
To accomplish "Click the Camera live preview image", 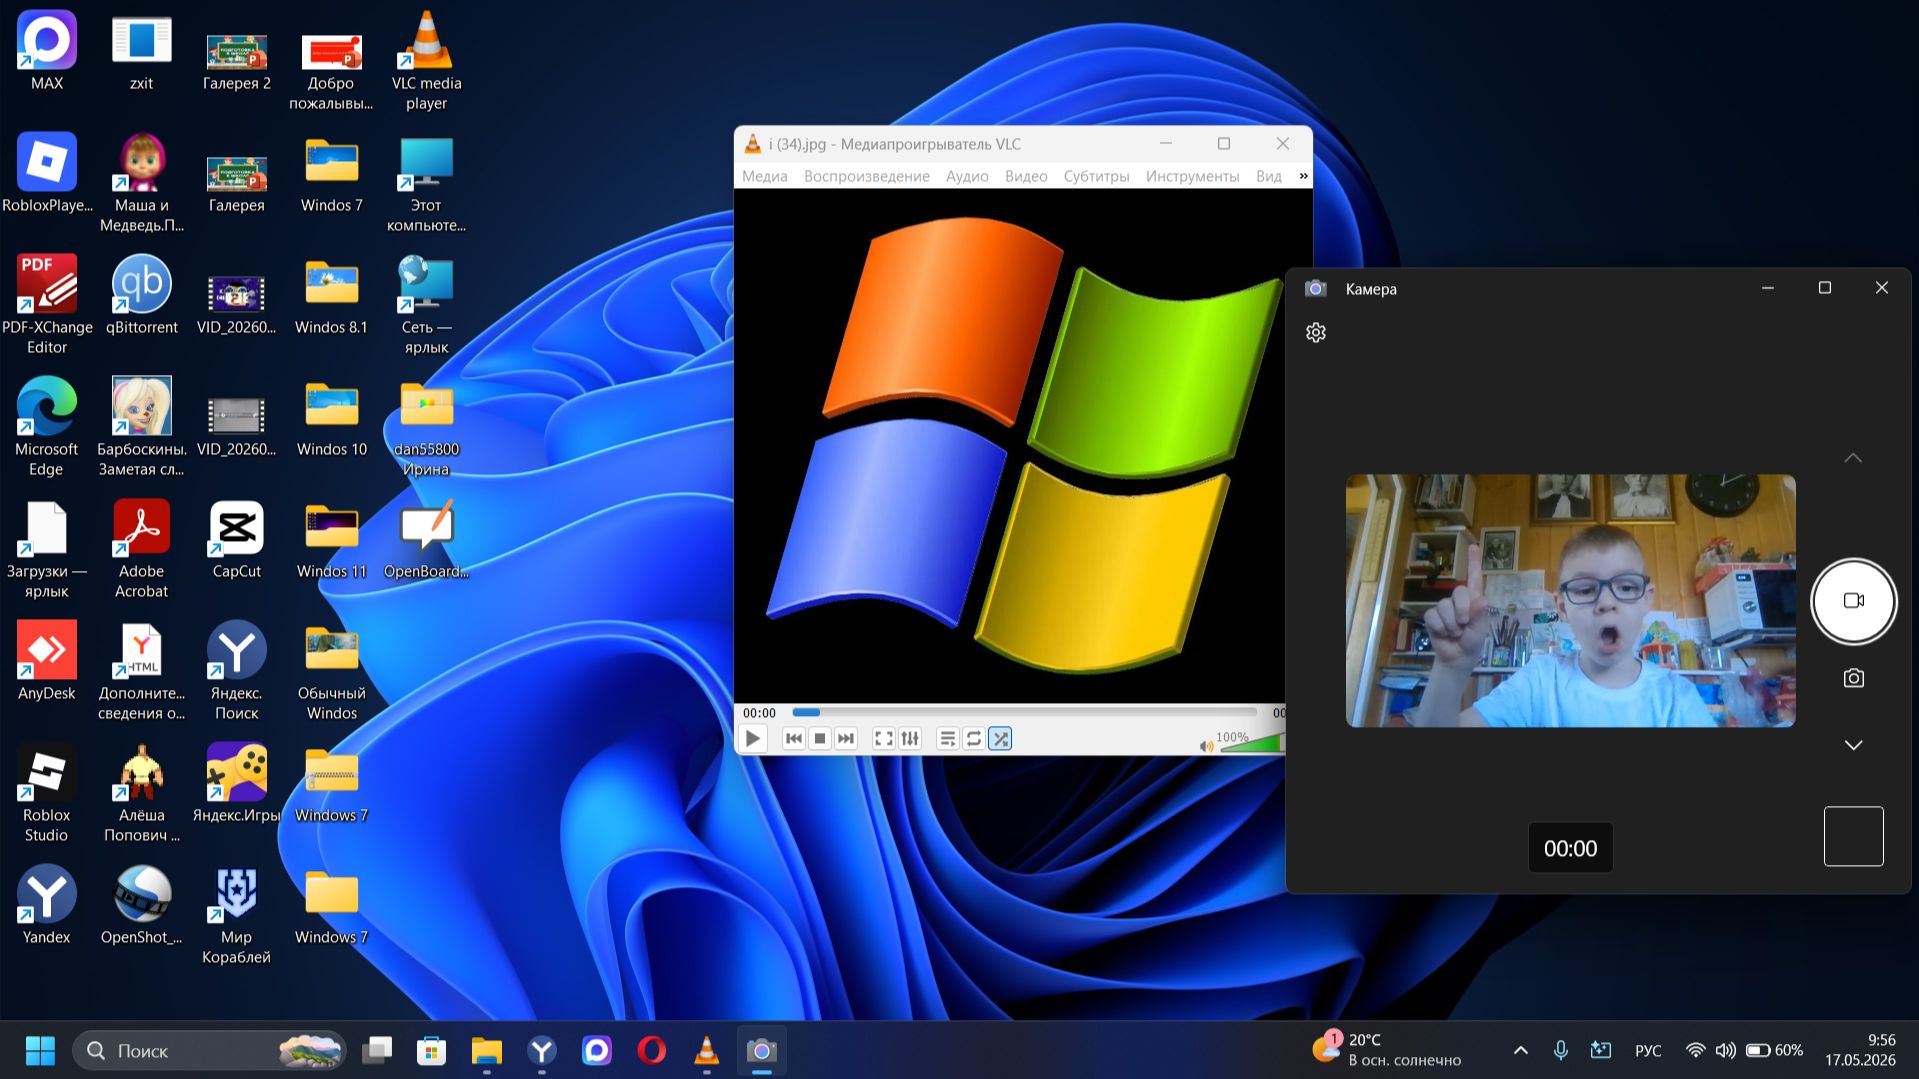I will pyautogui.click(x=1570, y=600).
